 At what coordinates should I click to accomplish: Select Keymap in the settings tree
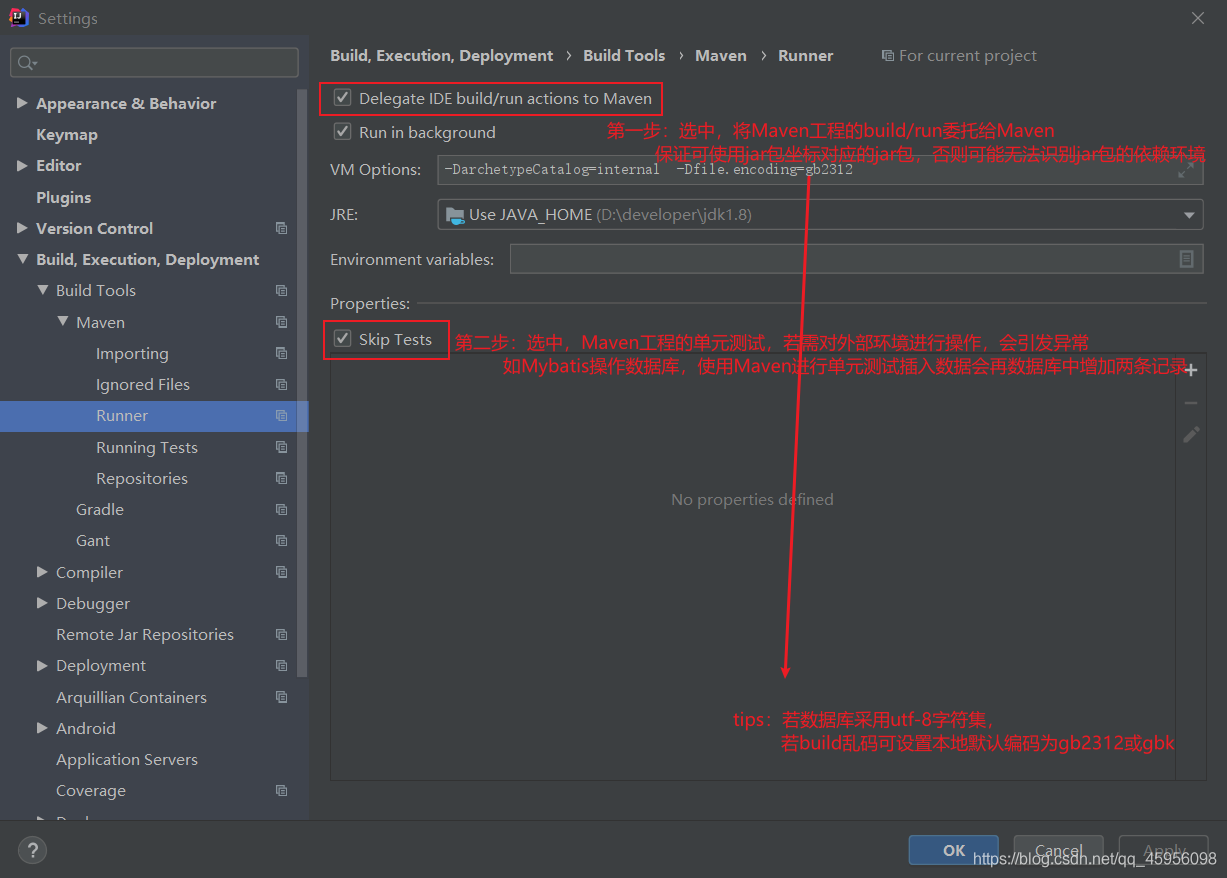pos(67,135)
